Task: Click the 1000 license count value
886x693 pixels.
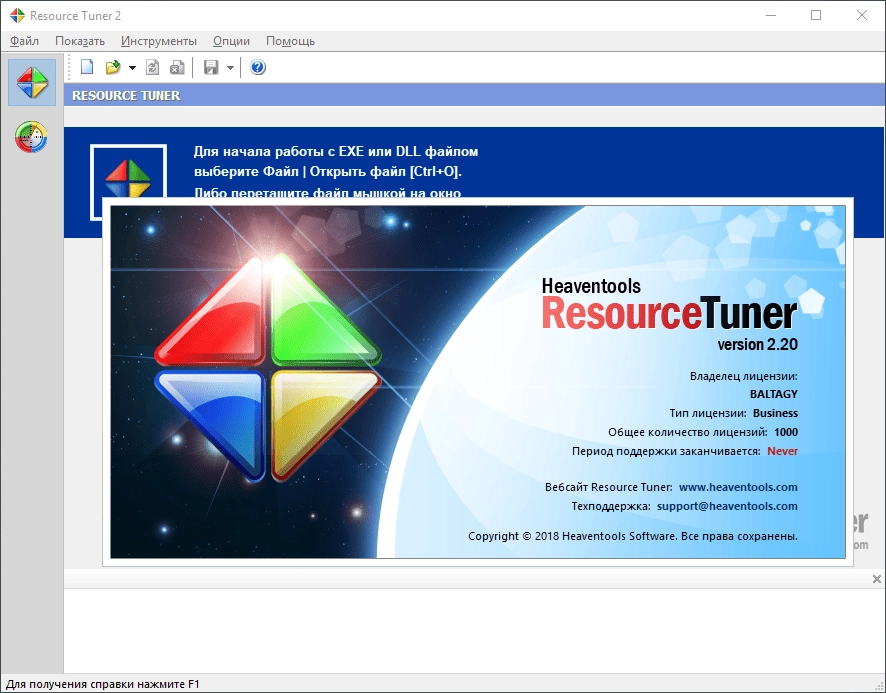Action: click(x=786, y=432)
